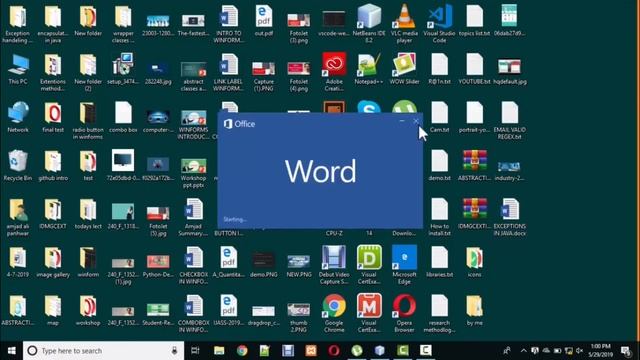Open File Explorer from taskbar

(219, 351)
